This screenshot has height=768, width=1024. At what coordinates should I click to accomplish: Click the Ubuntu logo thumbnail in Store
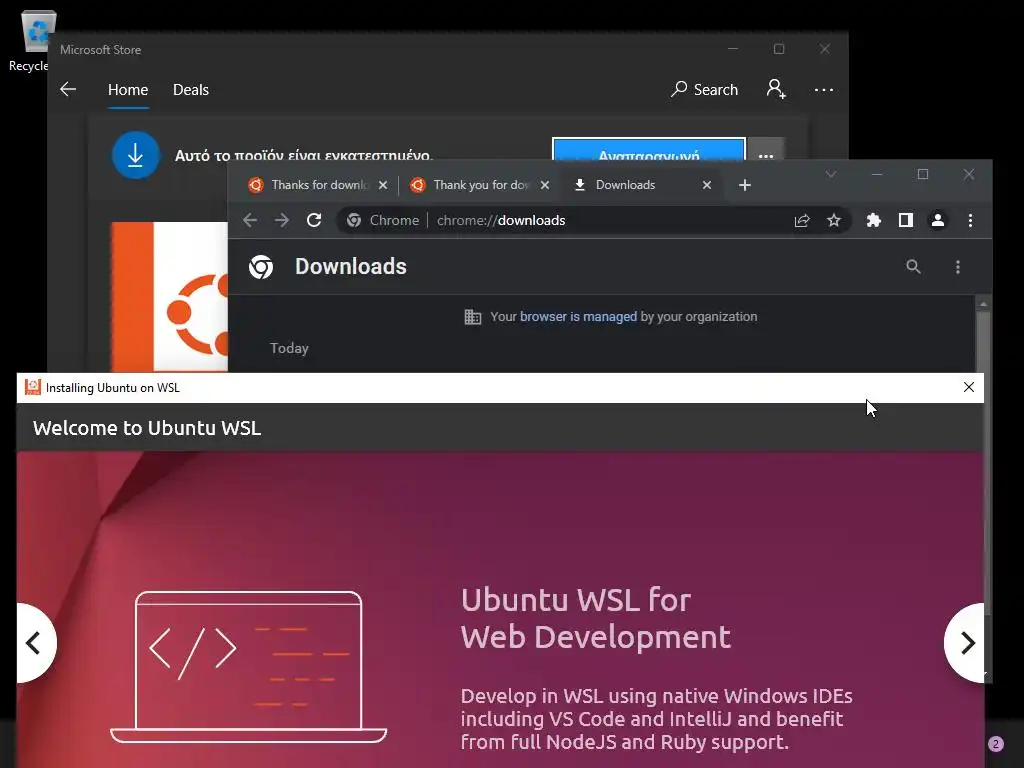point(170,297)
